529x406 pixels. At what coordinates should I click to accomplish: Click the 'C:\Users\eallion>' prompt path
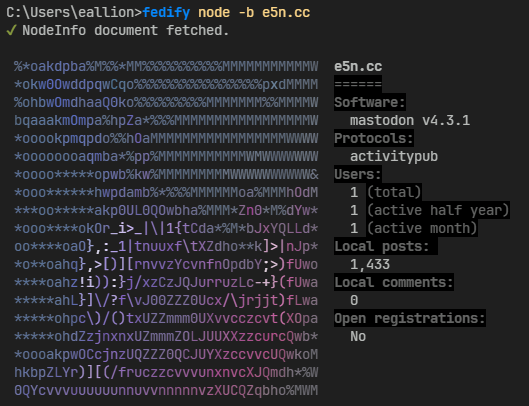point(74,12)
